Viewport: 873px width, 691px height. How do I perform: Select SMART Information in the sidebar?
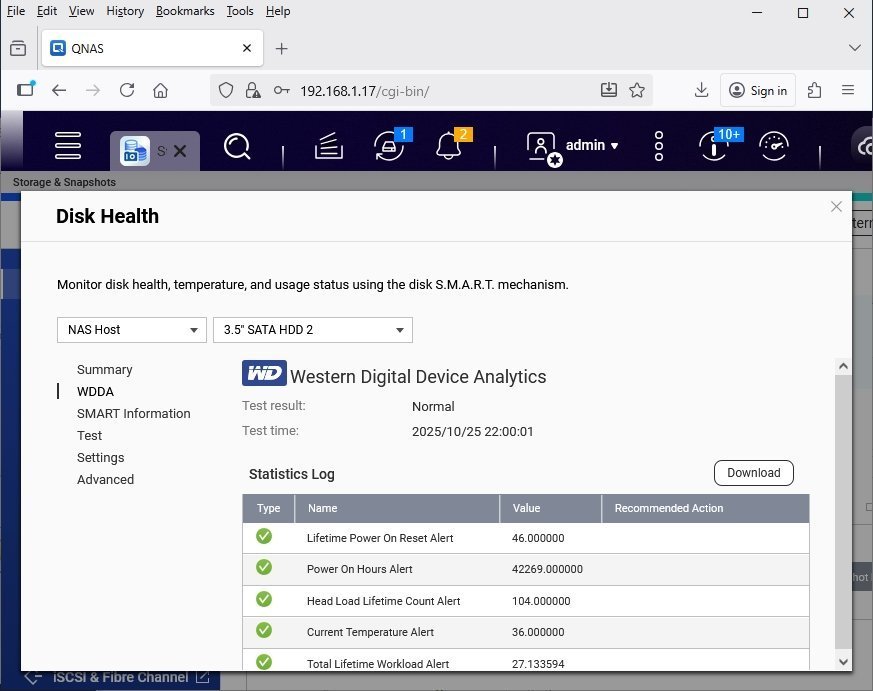(x=133, y=414)
